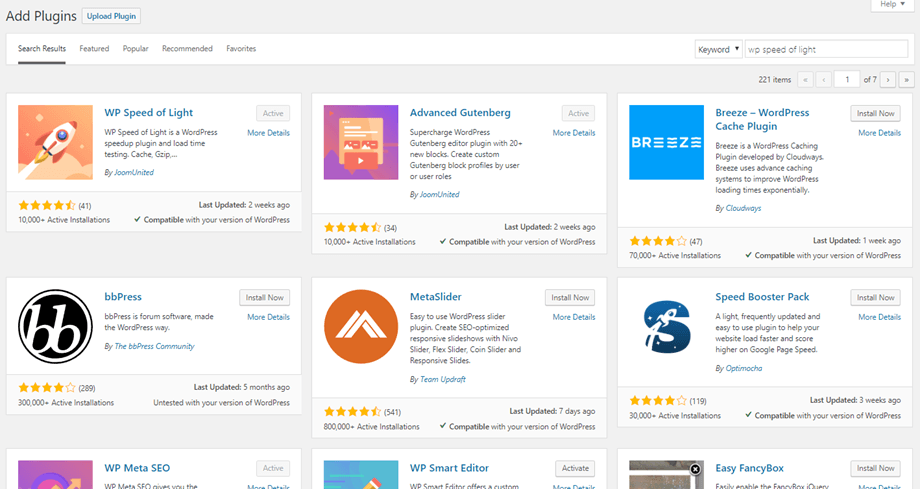Screen dimensions: 920x489
Task: Click the '221 items' count text
Action: point(774,80)
